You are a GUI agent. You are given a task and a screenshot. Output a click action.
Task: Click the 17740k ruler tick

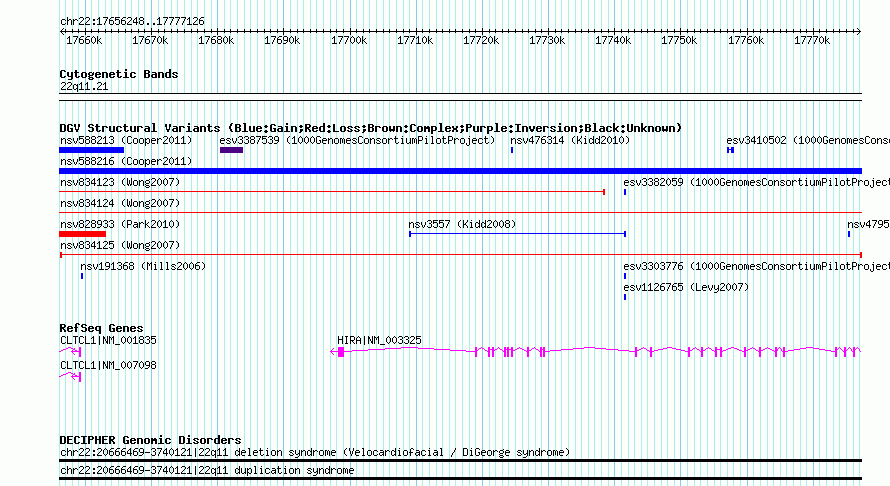(x=613, y=40)
